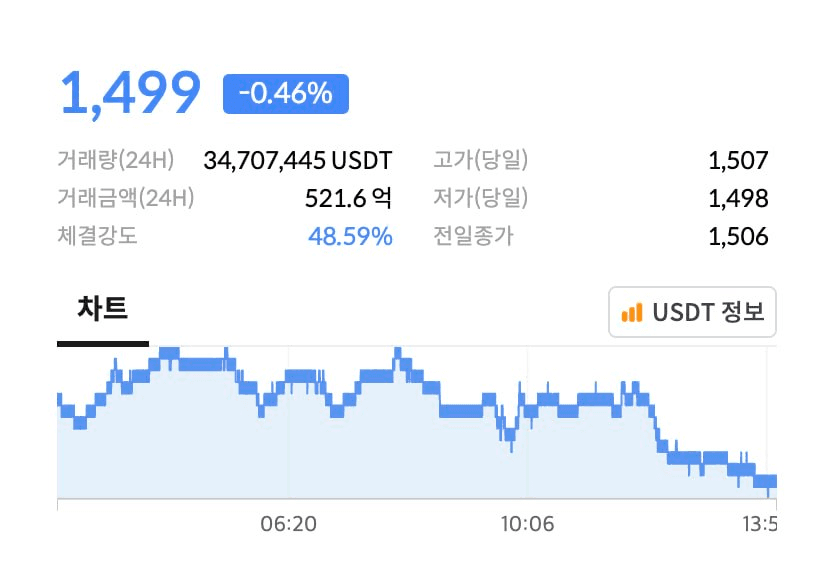The width and height of the screenshot is (828, 574).
Task: Click the 10:06 time axis marker
Action: 528,524
